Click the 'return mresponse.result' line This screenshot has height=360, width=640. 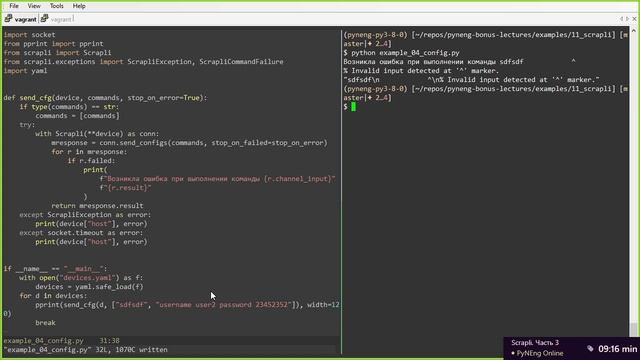(x=97, y=206)
